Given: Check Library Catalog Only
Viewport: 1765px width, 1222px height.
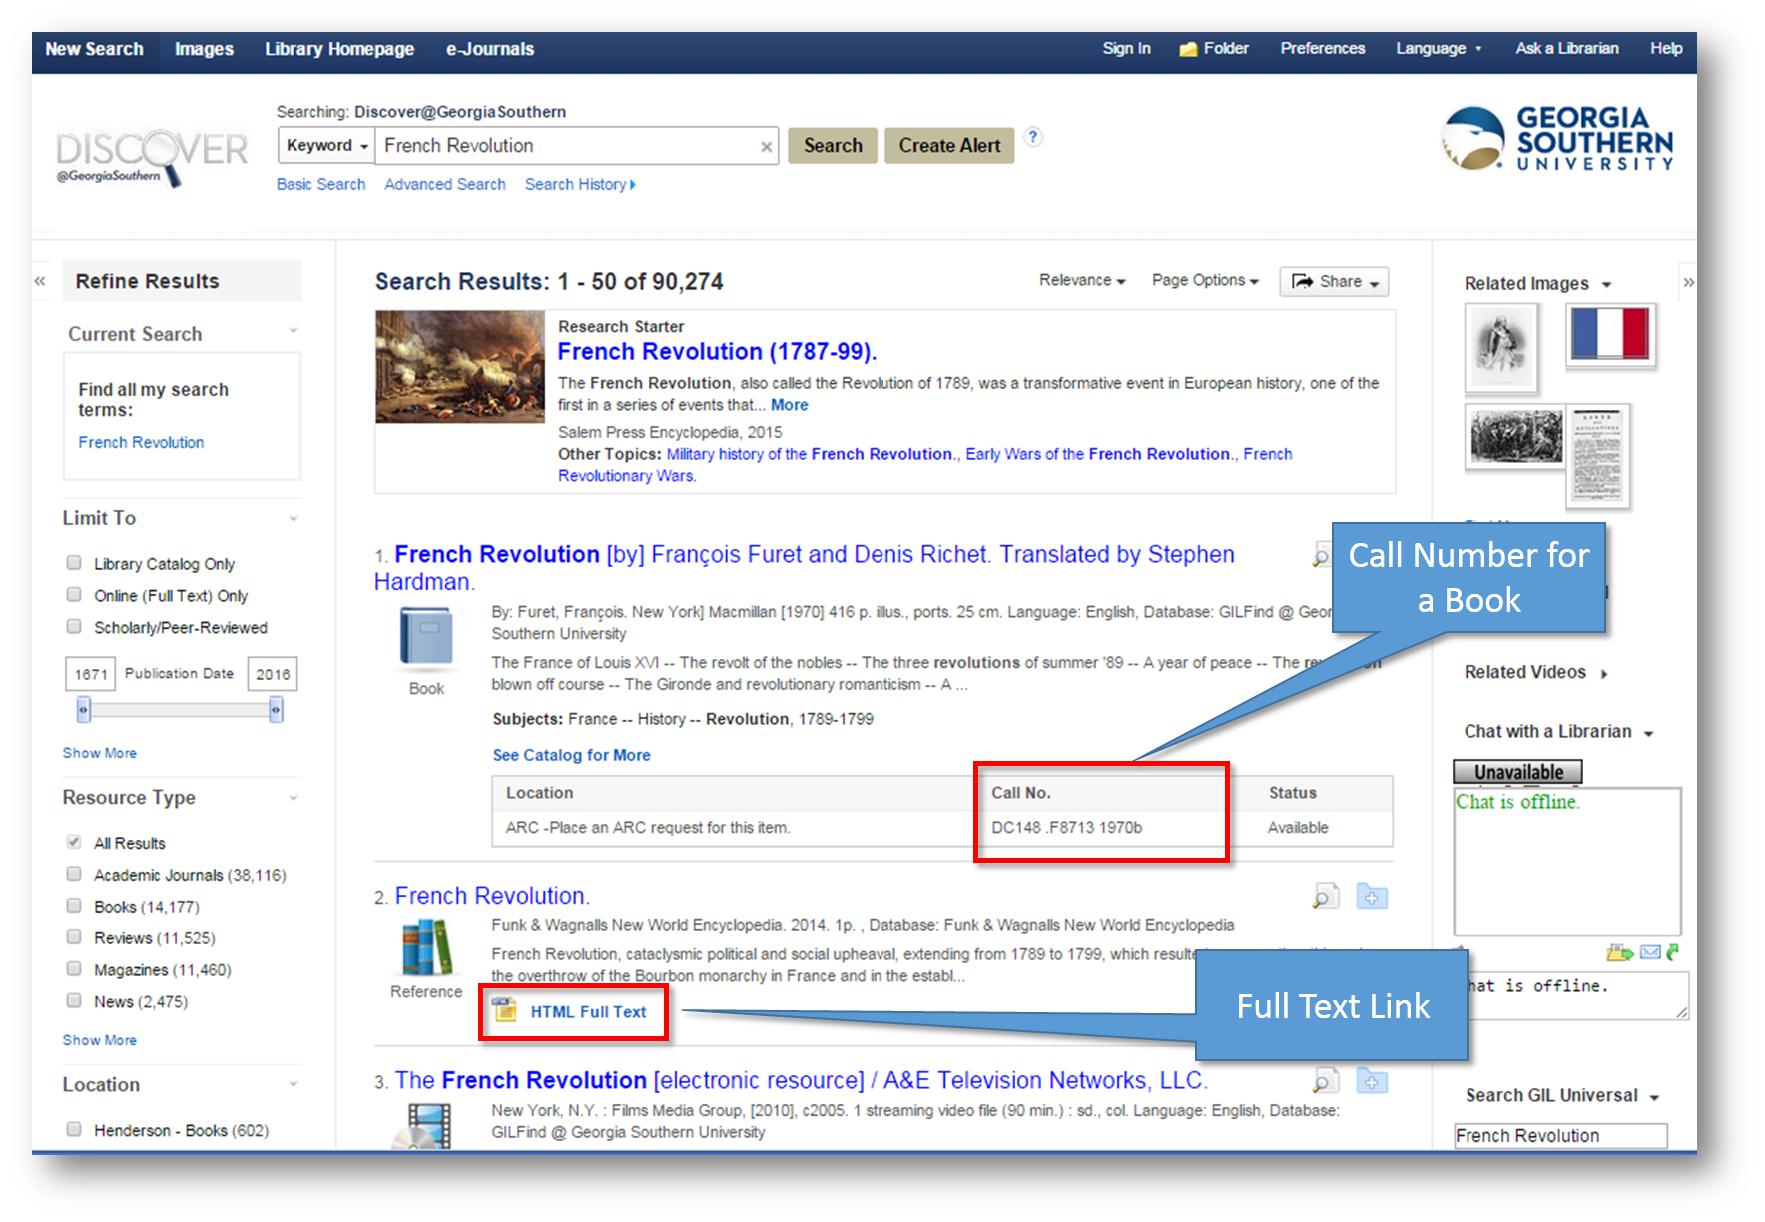Looking at the screenshot, I should [74, 563].
